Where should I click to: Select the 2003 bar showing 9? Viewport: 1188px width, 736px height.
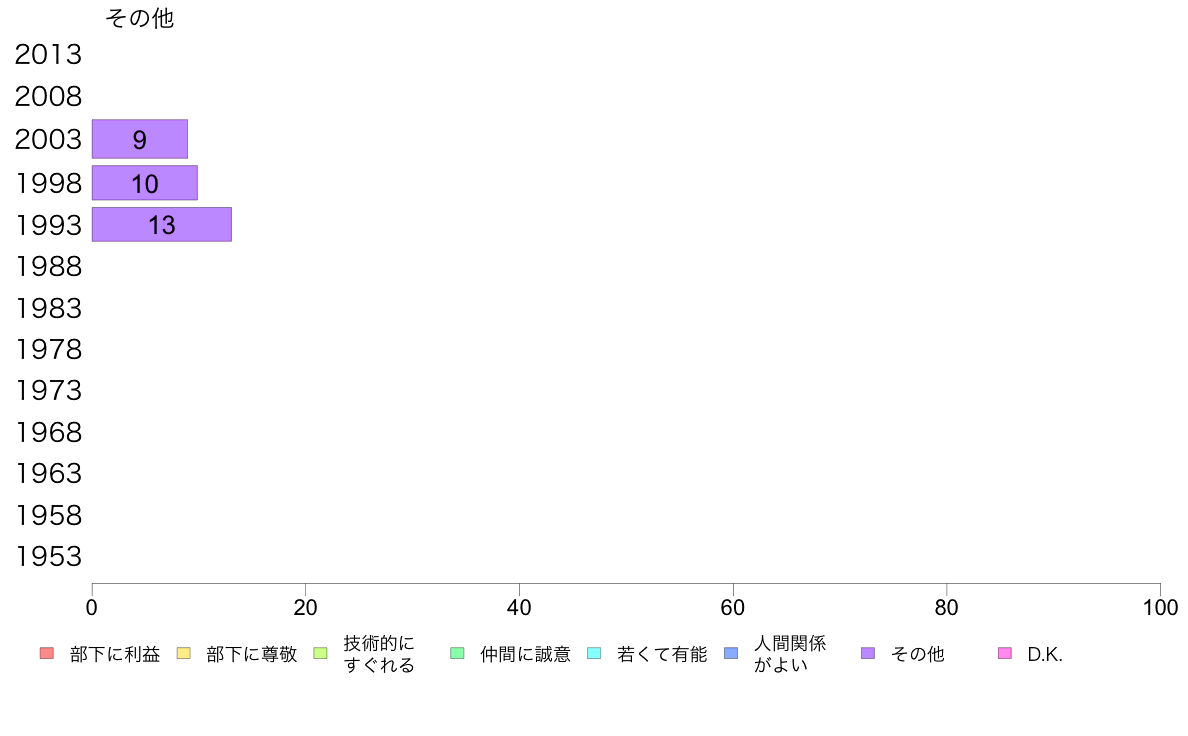(139, 139)
